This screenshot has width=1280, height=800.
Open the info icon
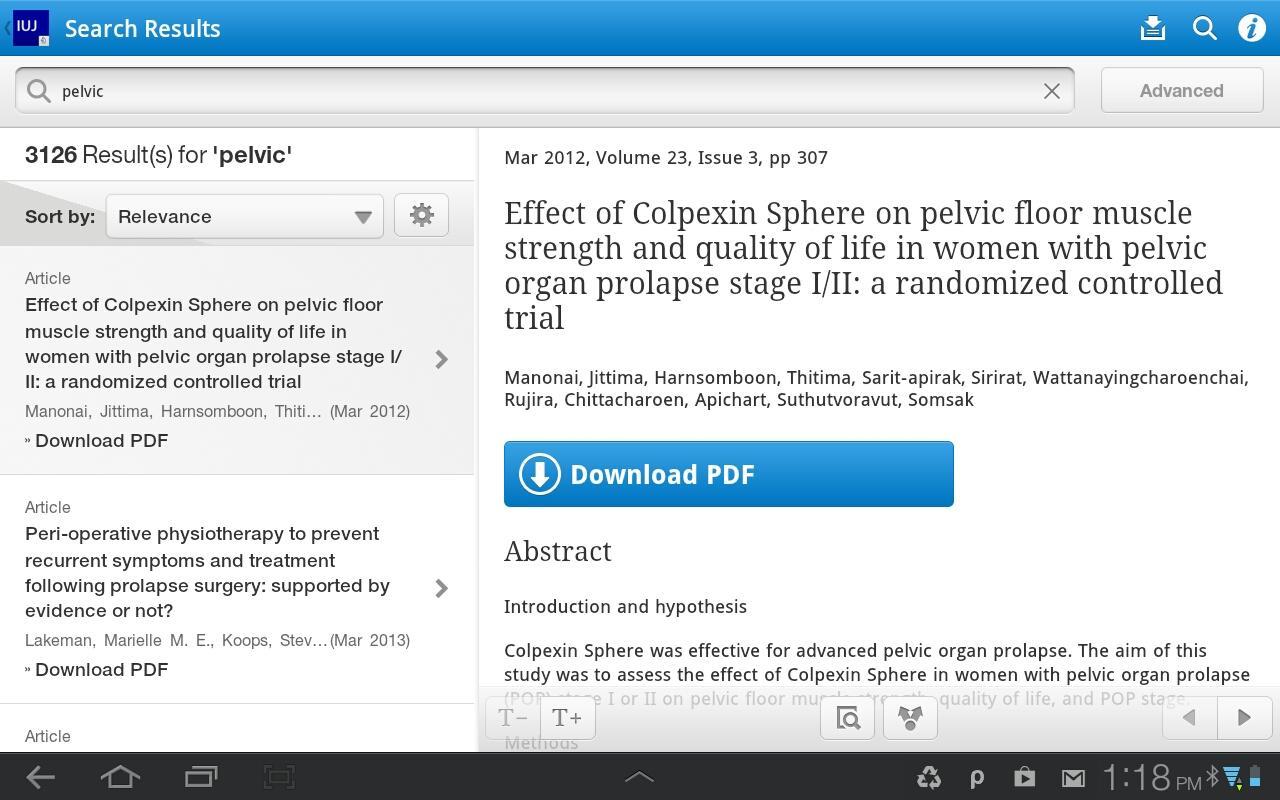click(1252, 28)
